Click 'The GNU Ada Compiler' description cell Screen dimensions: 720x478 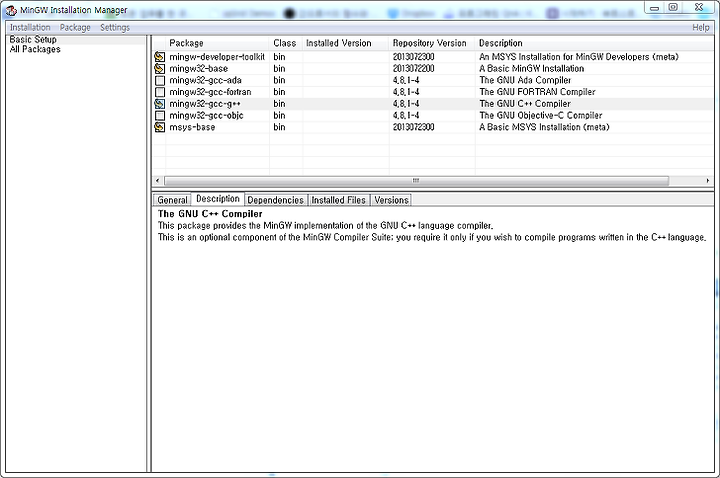525,80
